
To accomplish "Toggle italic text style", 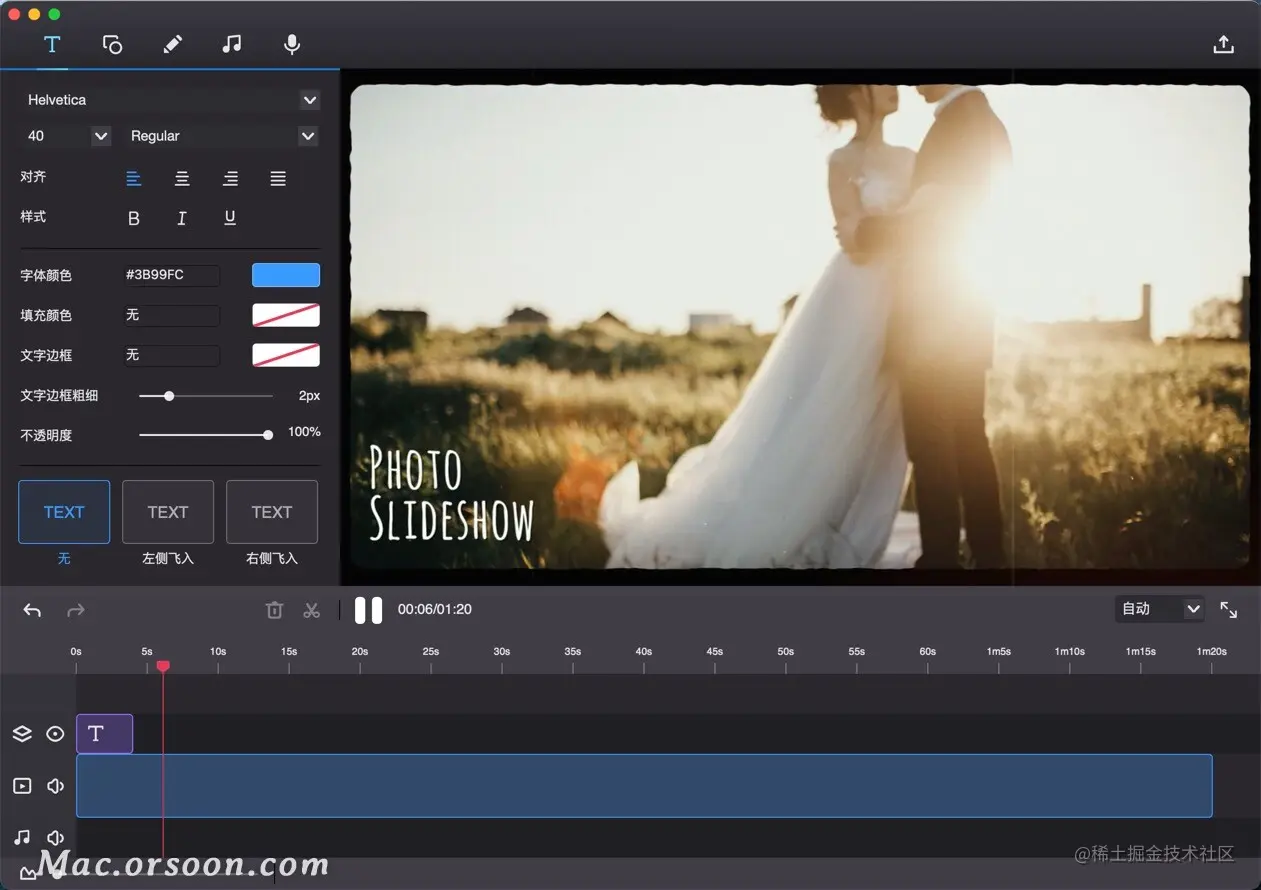I will pos(182,218).
